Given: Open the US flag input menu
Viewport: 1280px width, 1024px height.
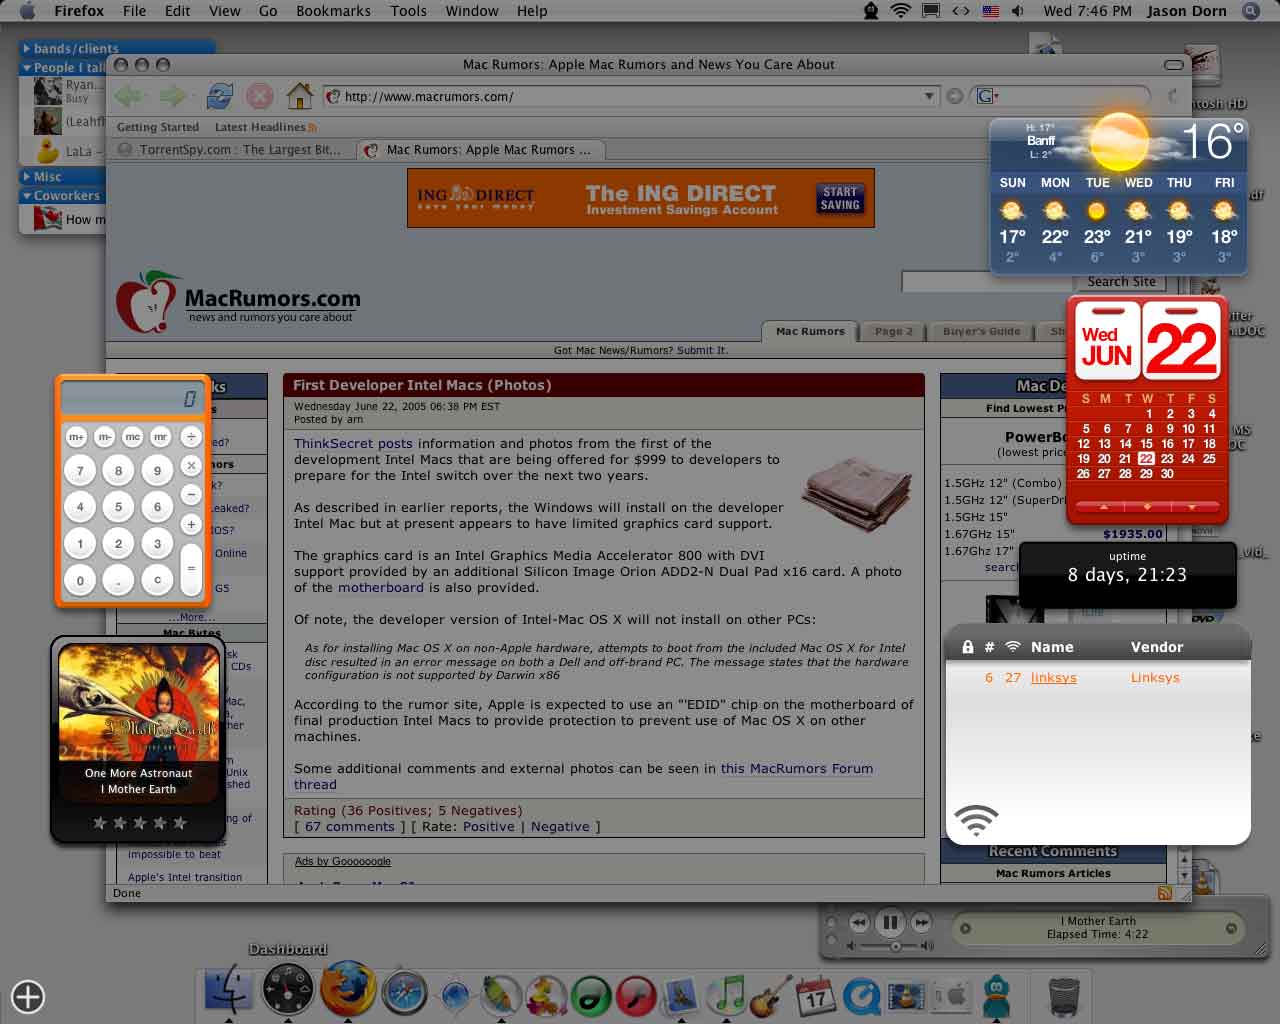Looking at the screenshot, I should (x=990, y=11).
